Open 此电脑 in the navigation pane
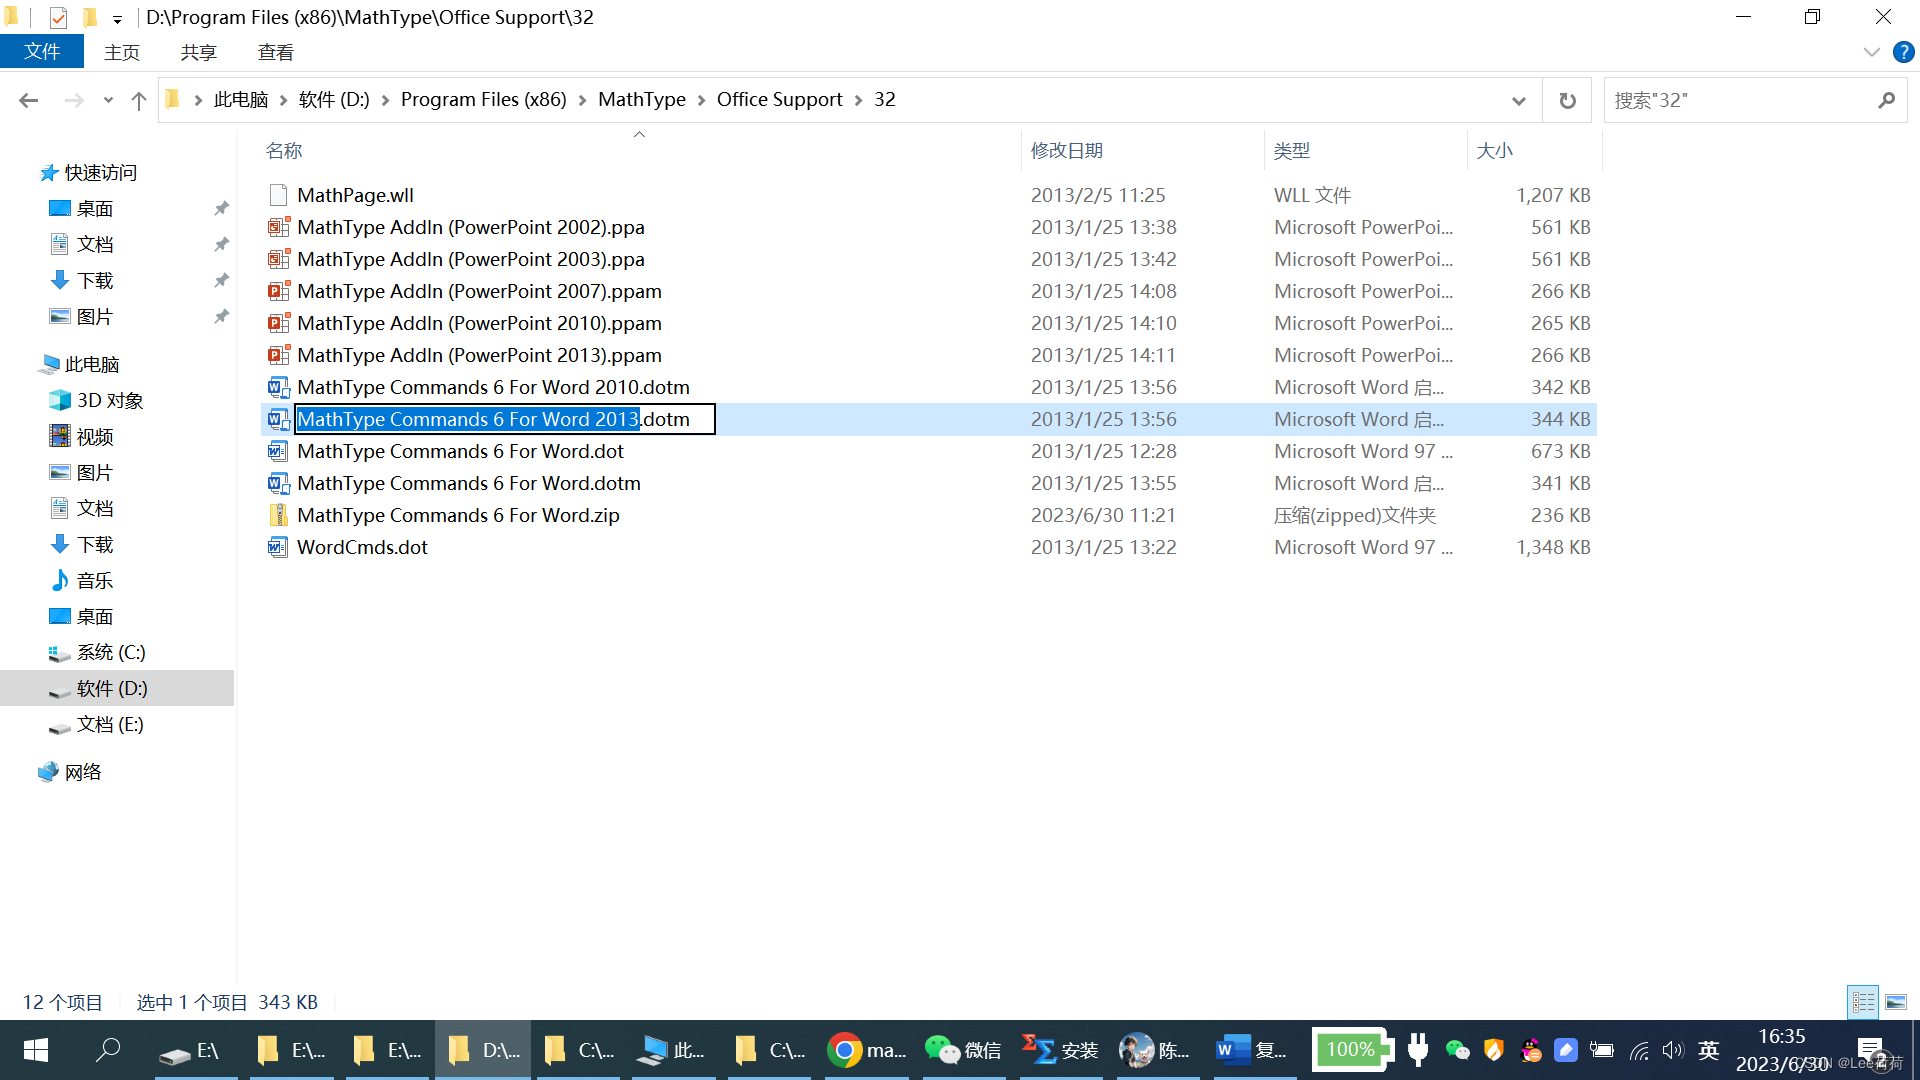Screen dimensions: 1920x1080 click(x=91, y=364)
